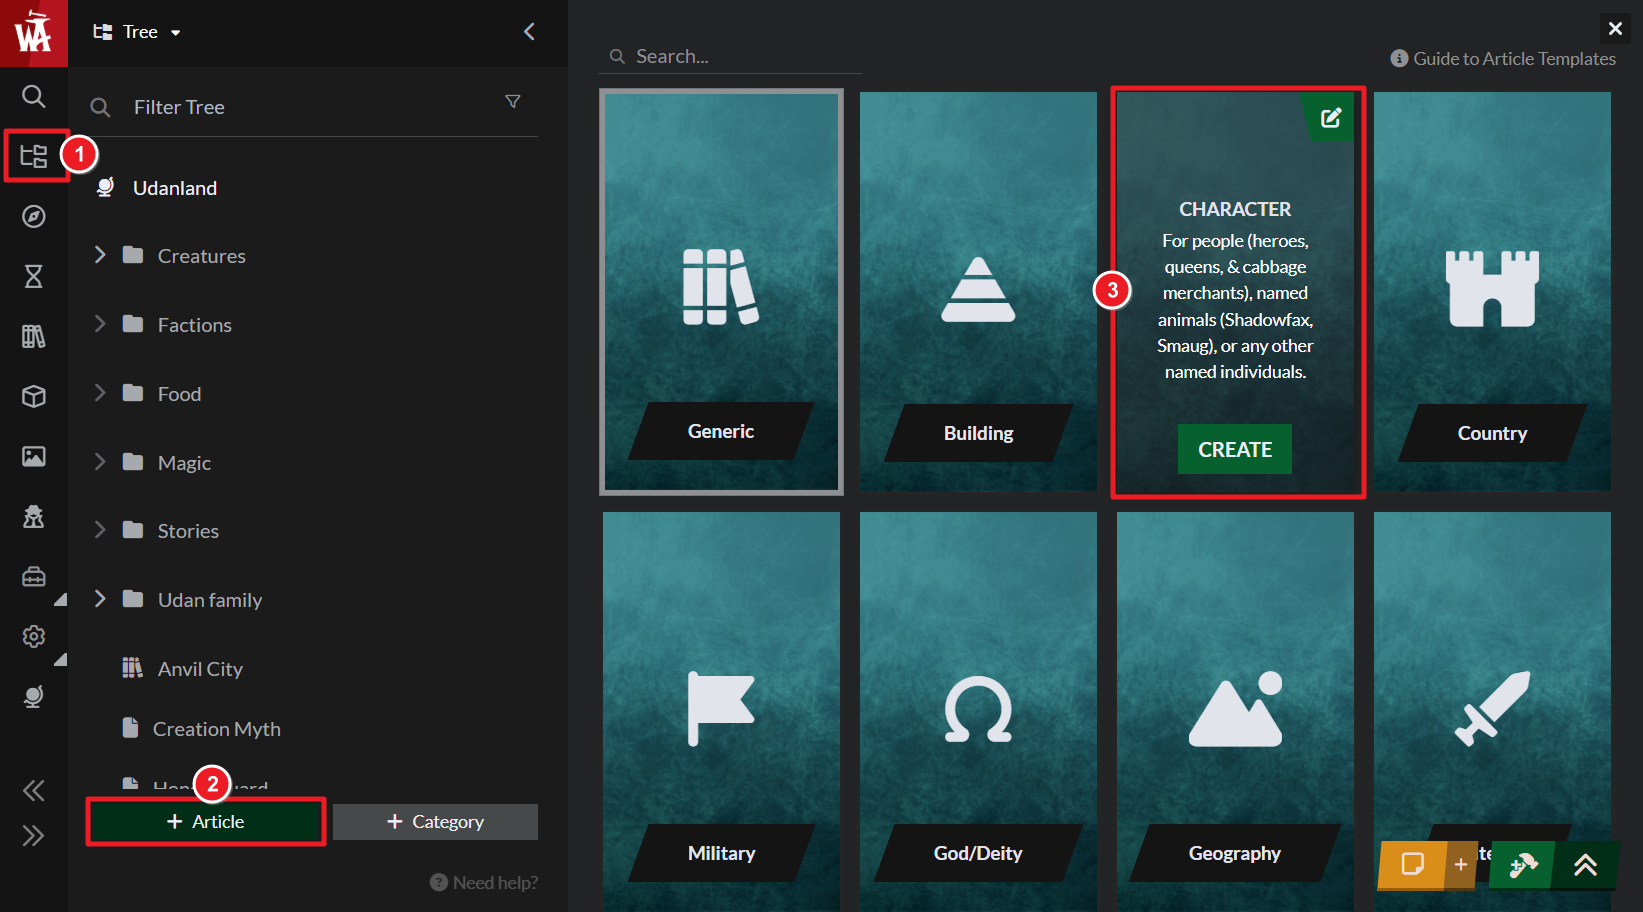
Task: Click the add Article button
Action: pyautogui.click(x=206, y=822)
